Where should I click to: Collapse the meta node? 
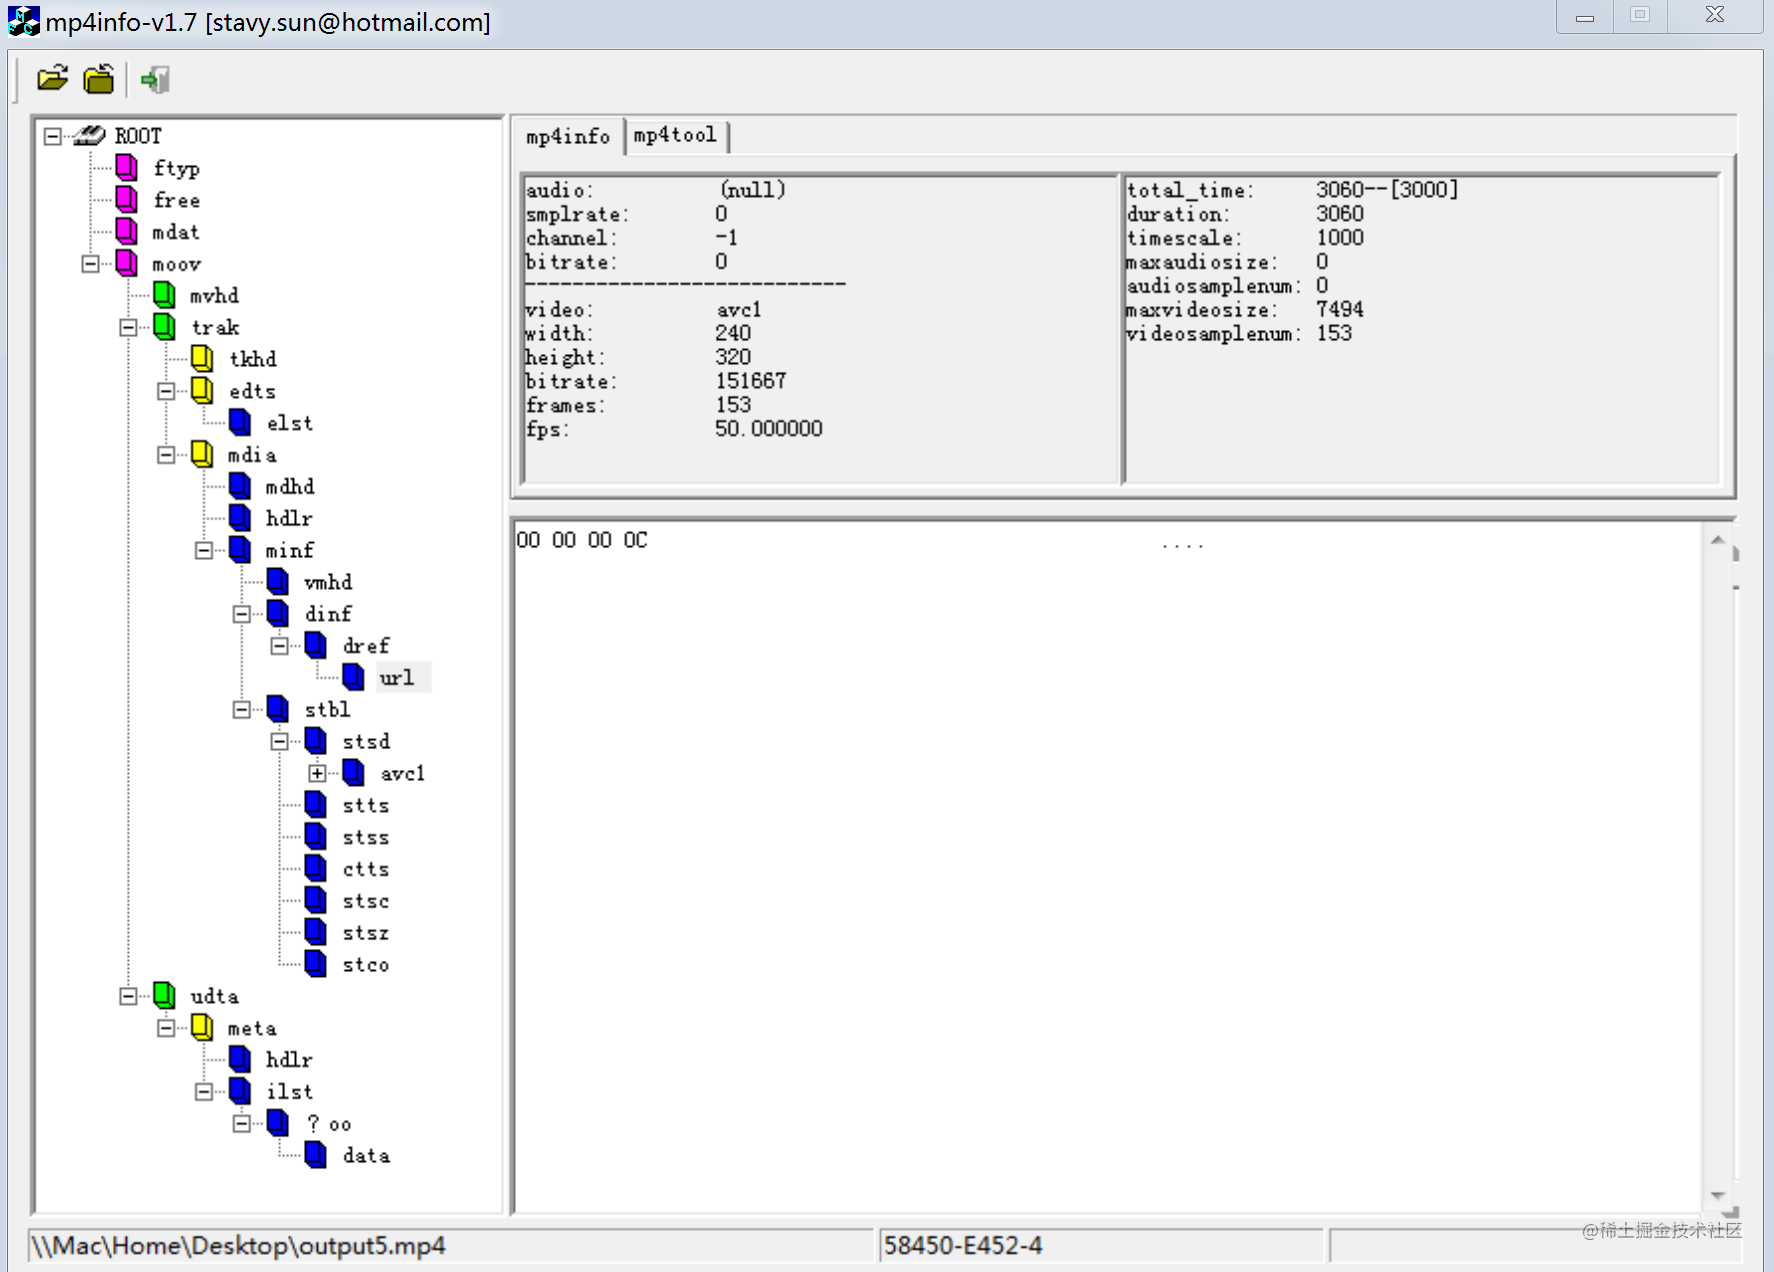pyautogui.click(x=166, y=1028)
